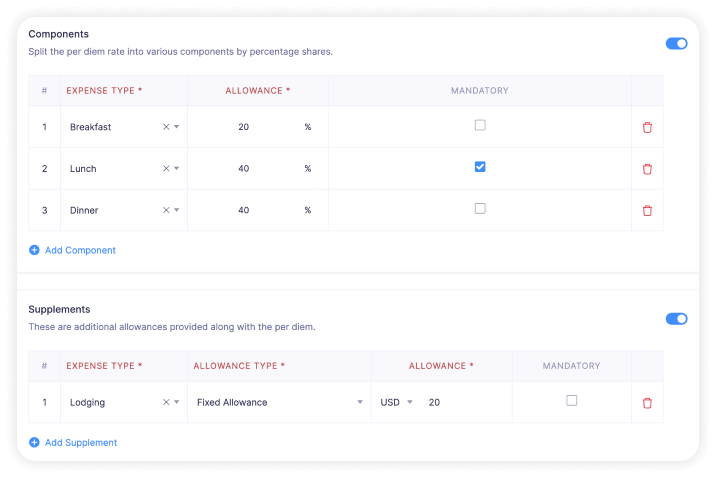Check the Mandatory box for Breakfast
716x478 pixels.
click(x=480, y=125)
